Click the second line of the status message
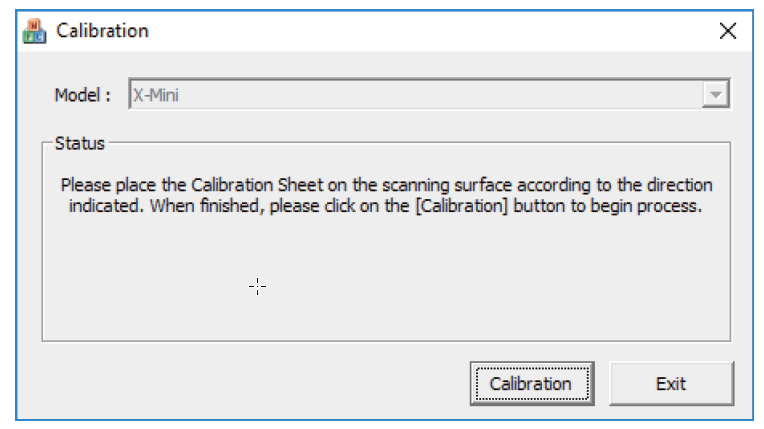 385,206
